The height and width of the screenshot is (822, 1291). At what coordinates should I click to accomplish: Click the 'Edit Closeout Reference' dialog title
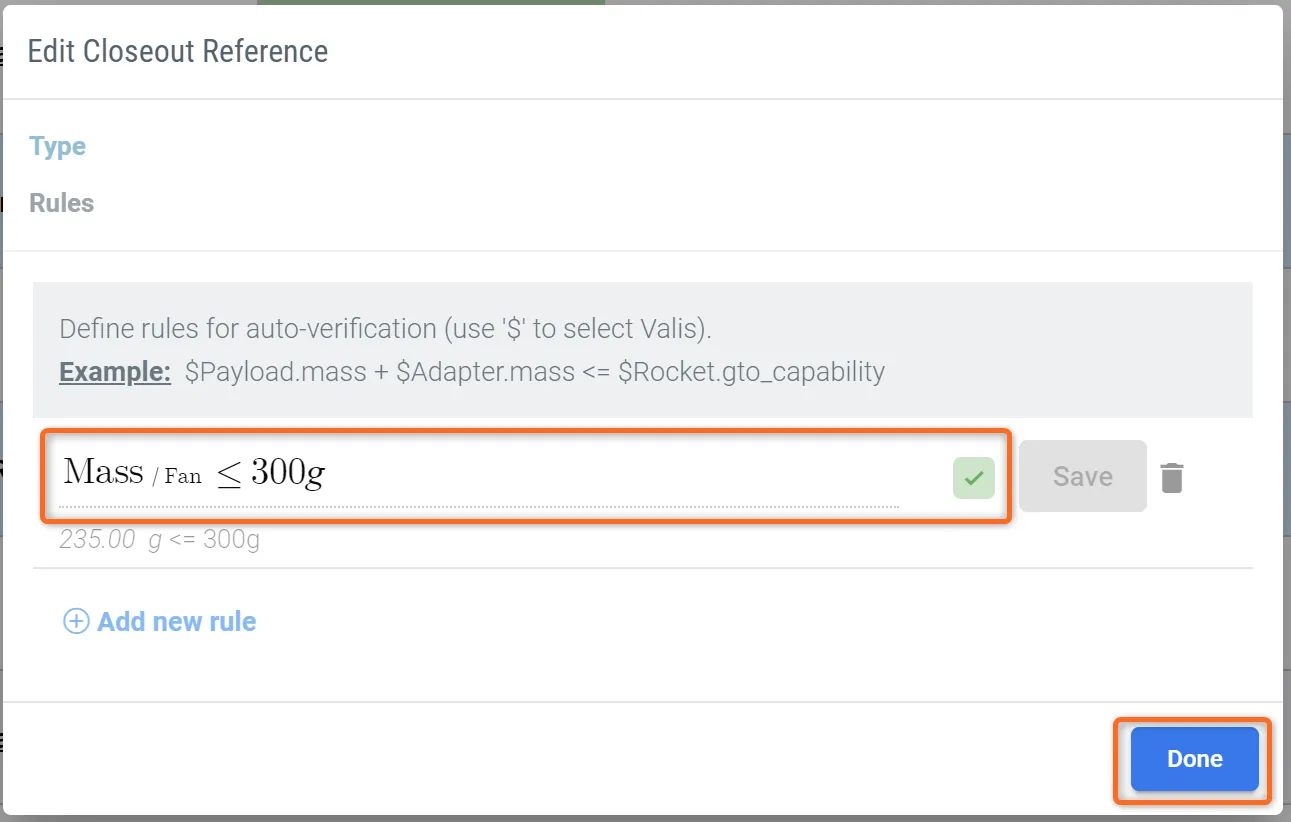pyautogui.click(x=177, y=51)
